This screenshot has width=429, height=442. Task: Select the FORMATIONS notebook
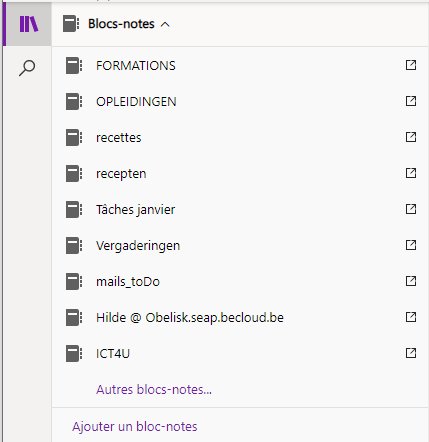240,65
